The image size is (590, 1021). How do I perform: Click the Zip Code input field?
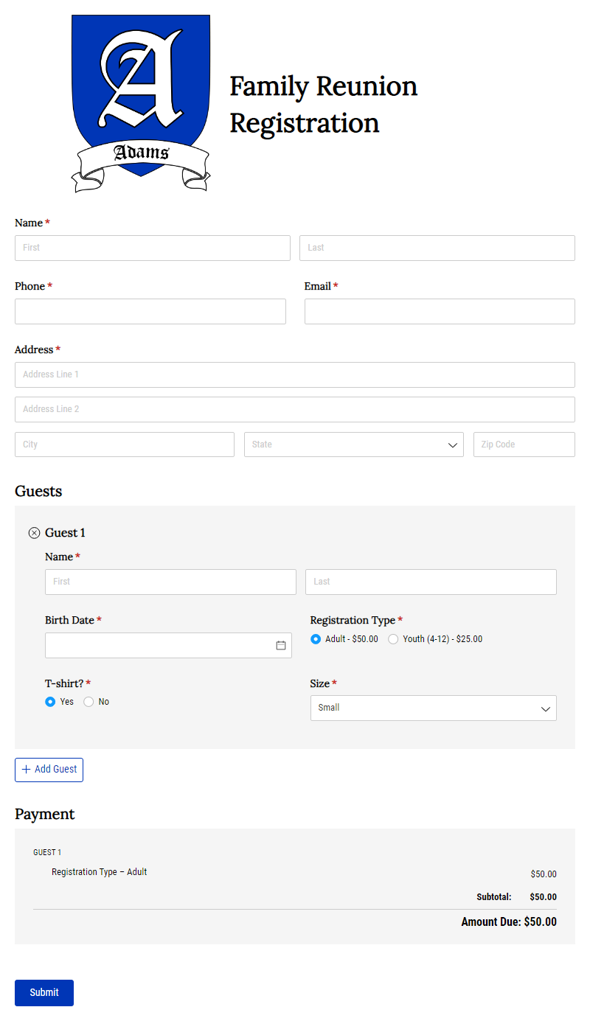point(524,445)
